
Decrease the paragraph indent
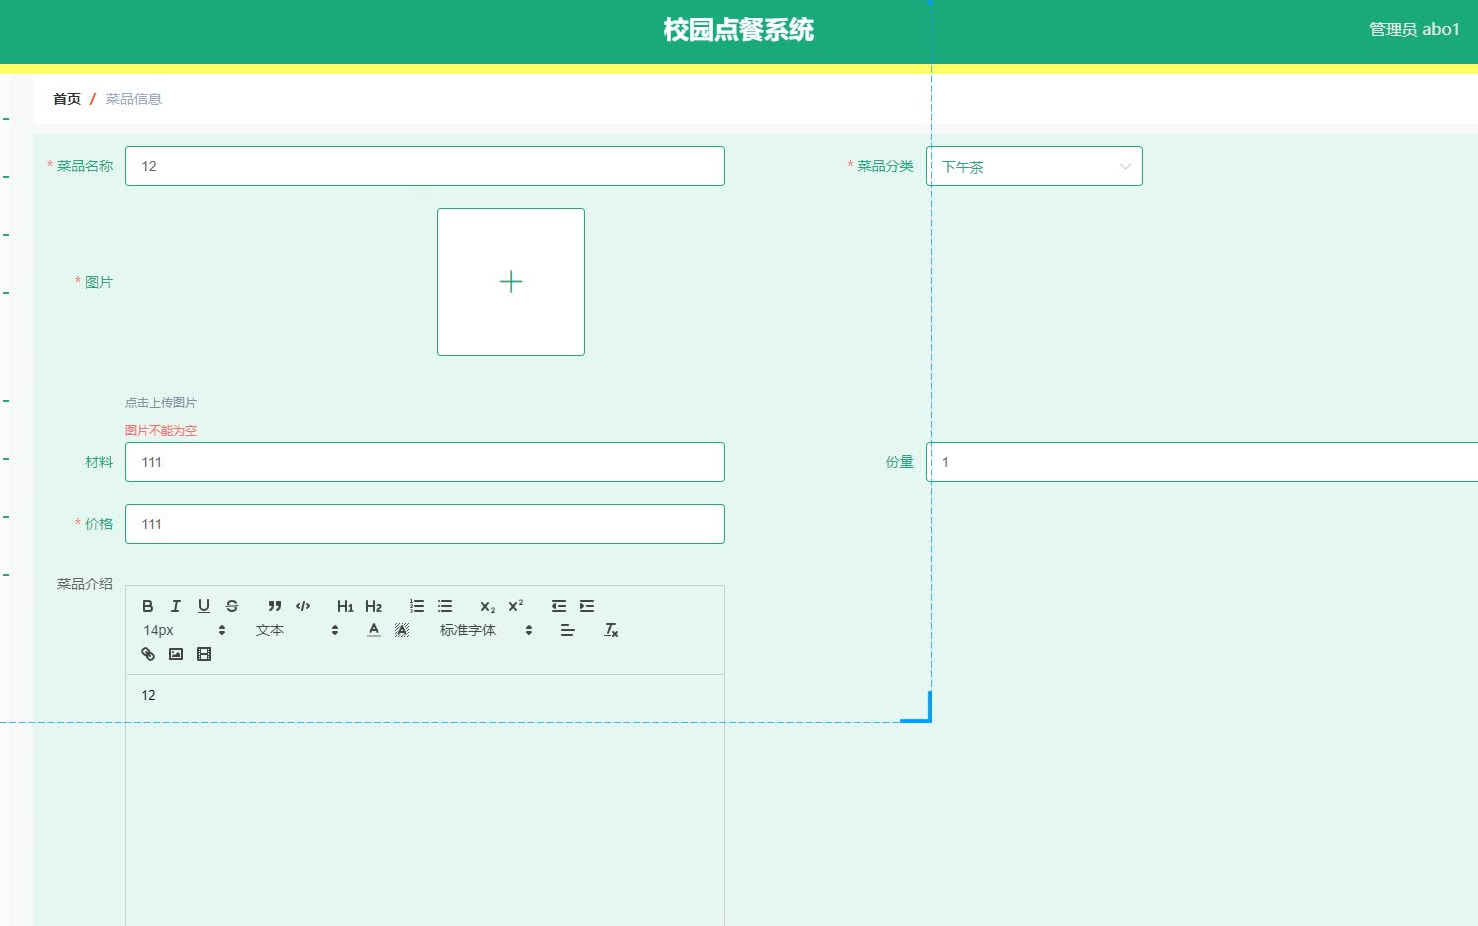559,606
